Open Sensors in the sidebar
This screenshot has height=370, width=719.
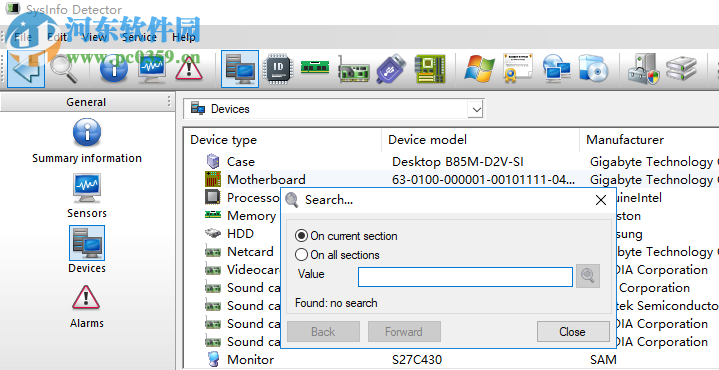[x=87, y=196]
